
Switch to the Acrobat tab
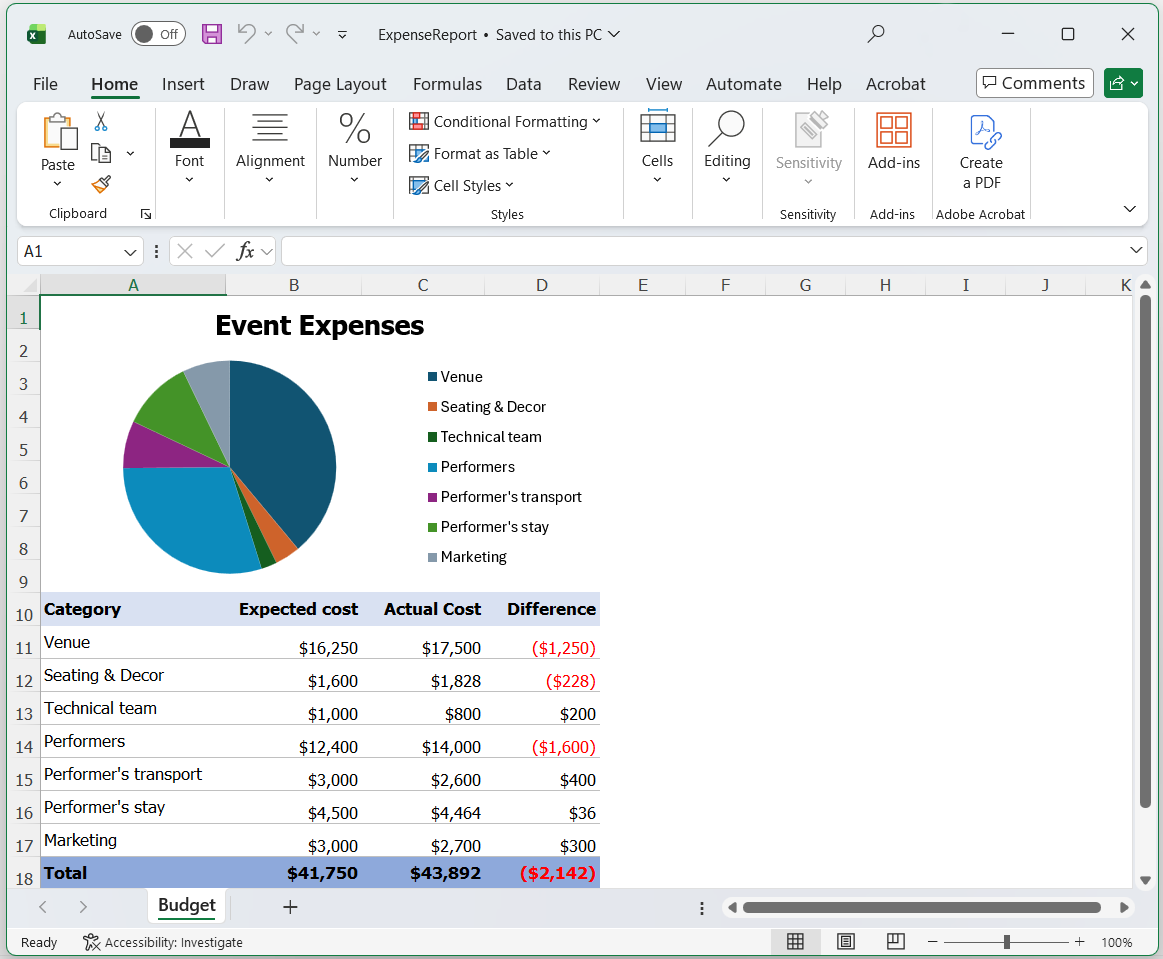(895, 84)
